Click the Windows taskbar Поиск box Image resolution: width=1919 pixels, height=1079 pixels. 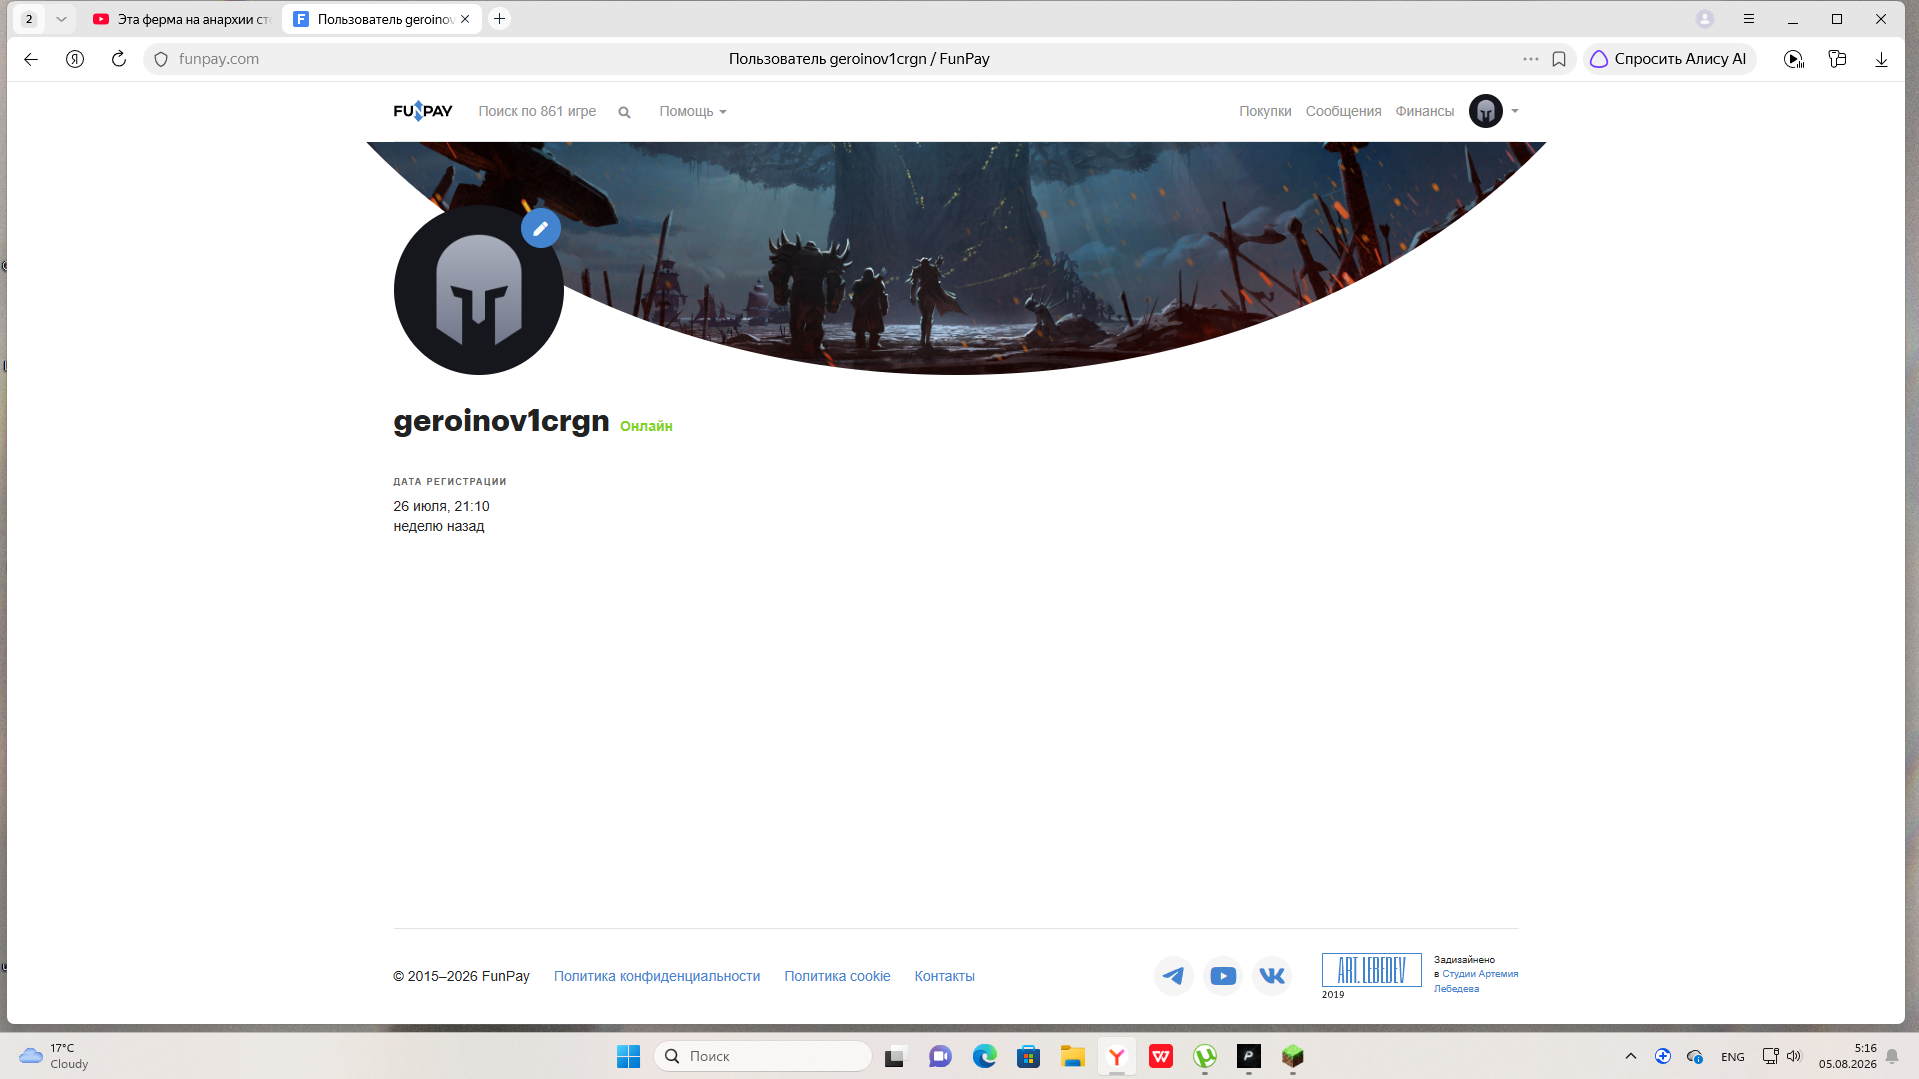(763, 1056)
